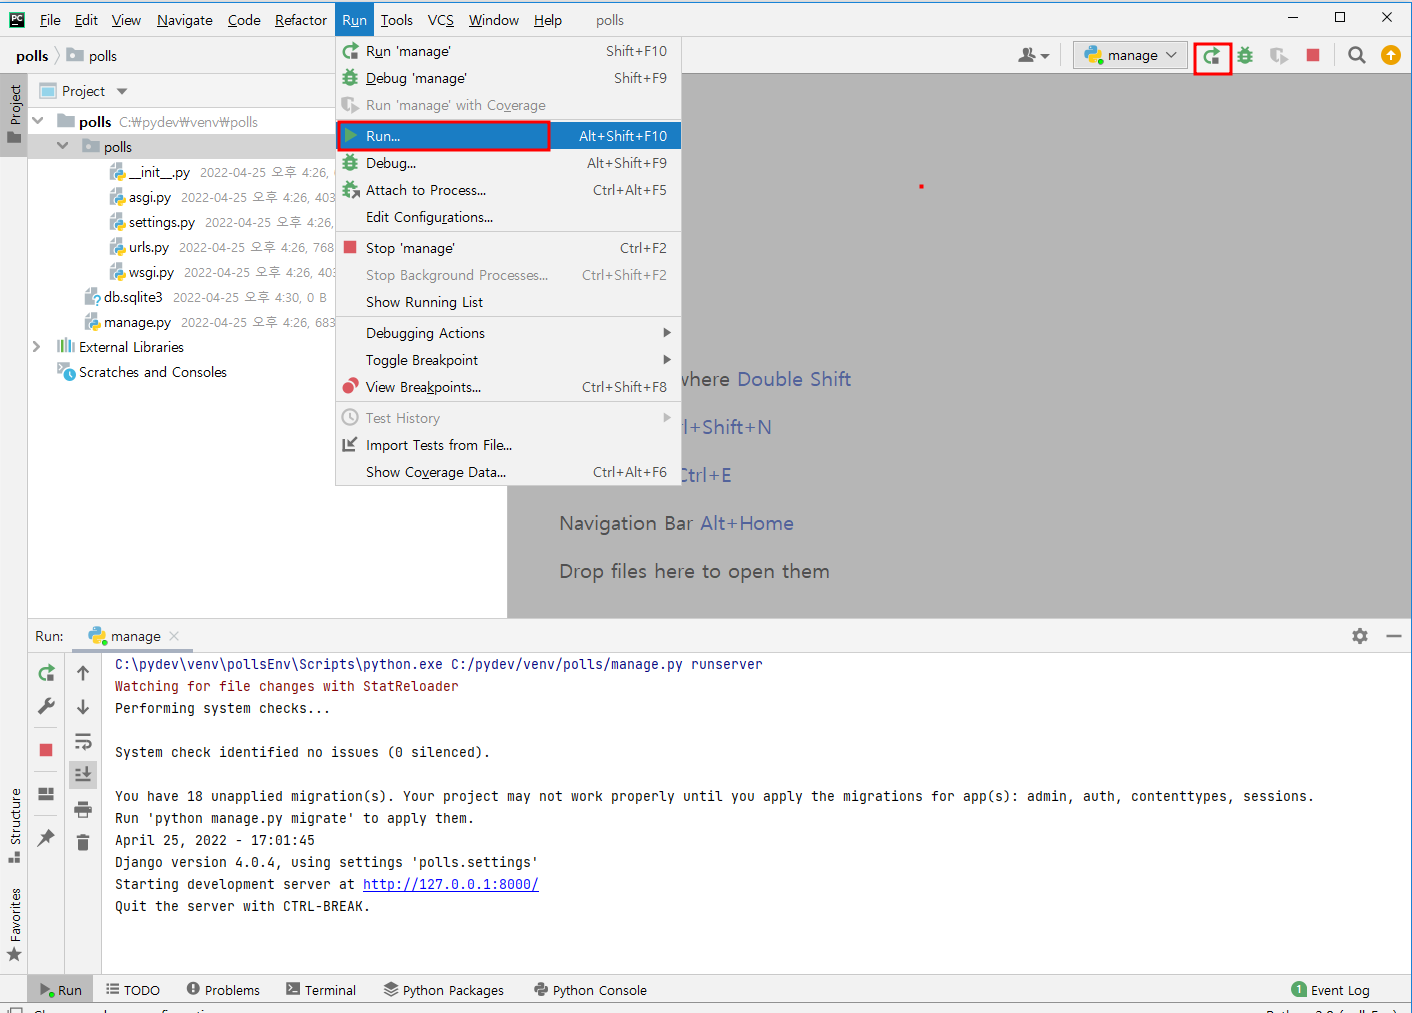Image resolution: width=1412 pixels, height=1013 pixels.
Task: Choose Attach to Process... menu item
Action: (x=508, y=190)
